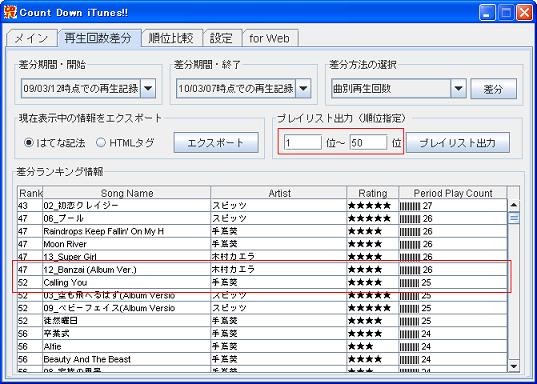Open the 再生回数差分 tab
The width and height of the screenshot is (537, 384).
99,38
